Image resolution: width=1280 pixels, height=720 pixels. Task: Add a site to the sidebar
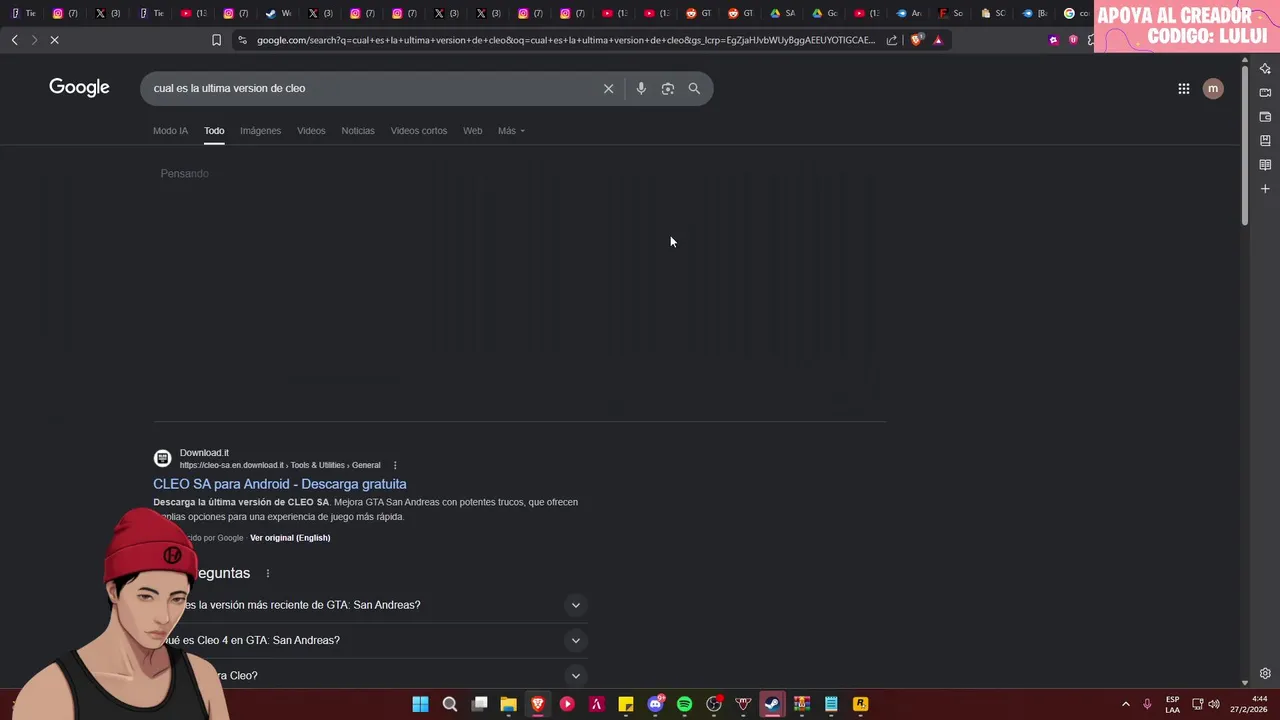pos(1265,189)
